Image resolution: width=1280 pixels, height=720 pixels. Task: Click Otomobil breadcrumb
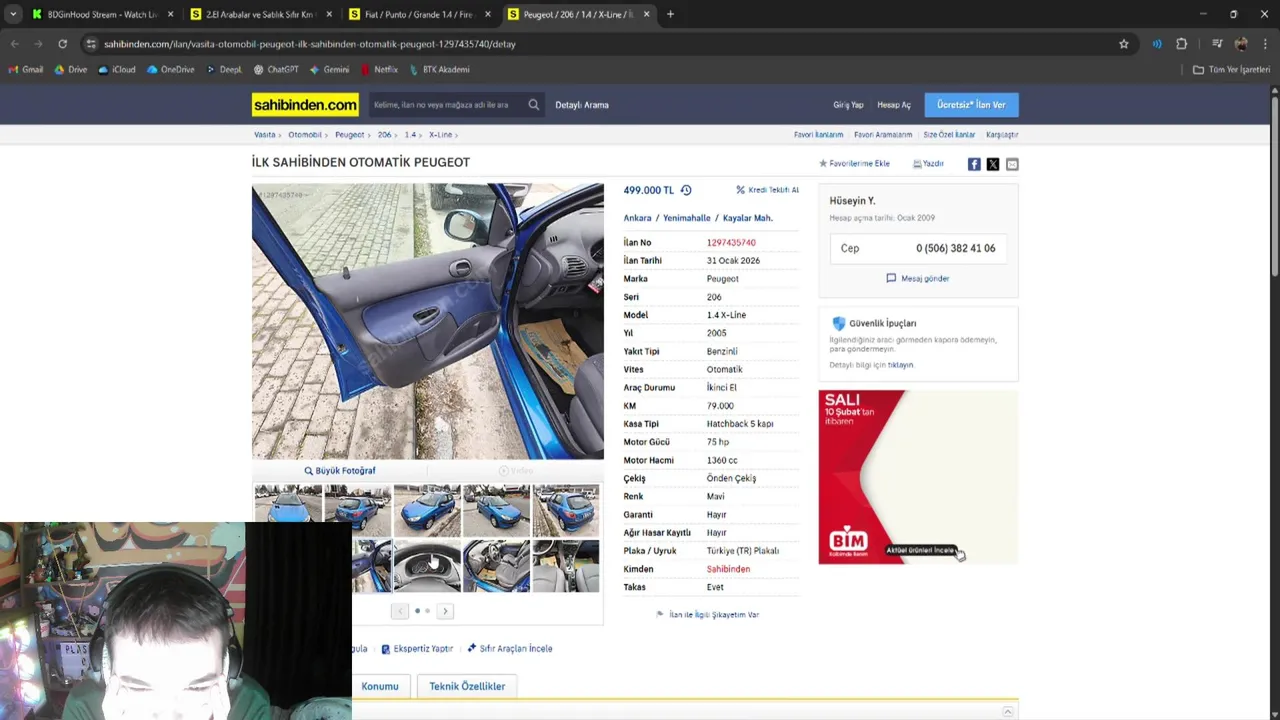coord(305,135)
